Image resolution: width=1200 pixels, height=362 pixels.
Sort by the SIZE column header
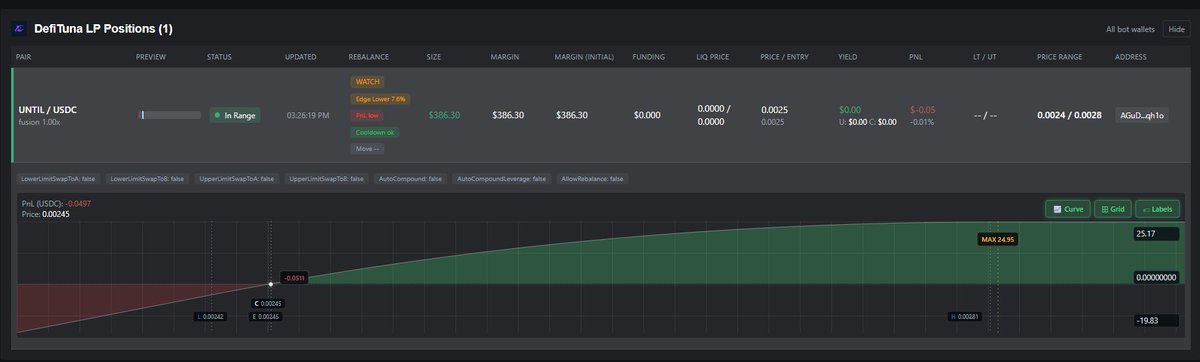(434, 56)
